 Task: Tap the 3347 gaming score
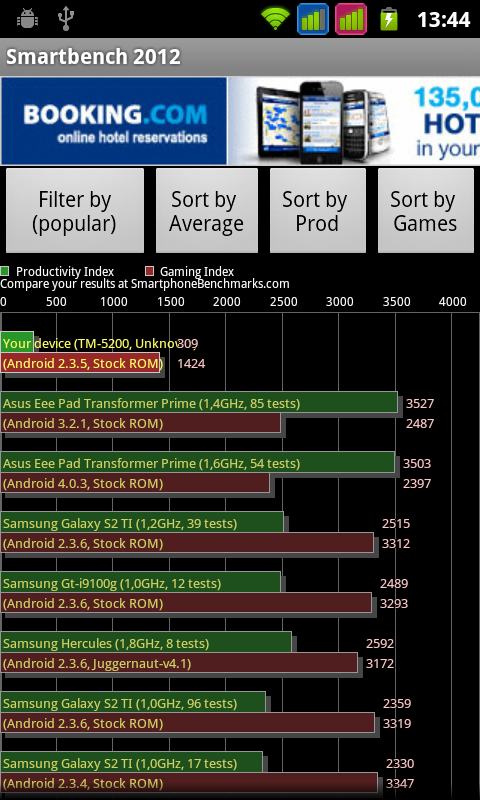[400, 783]
